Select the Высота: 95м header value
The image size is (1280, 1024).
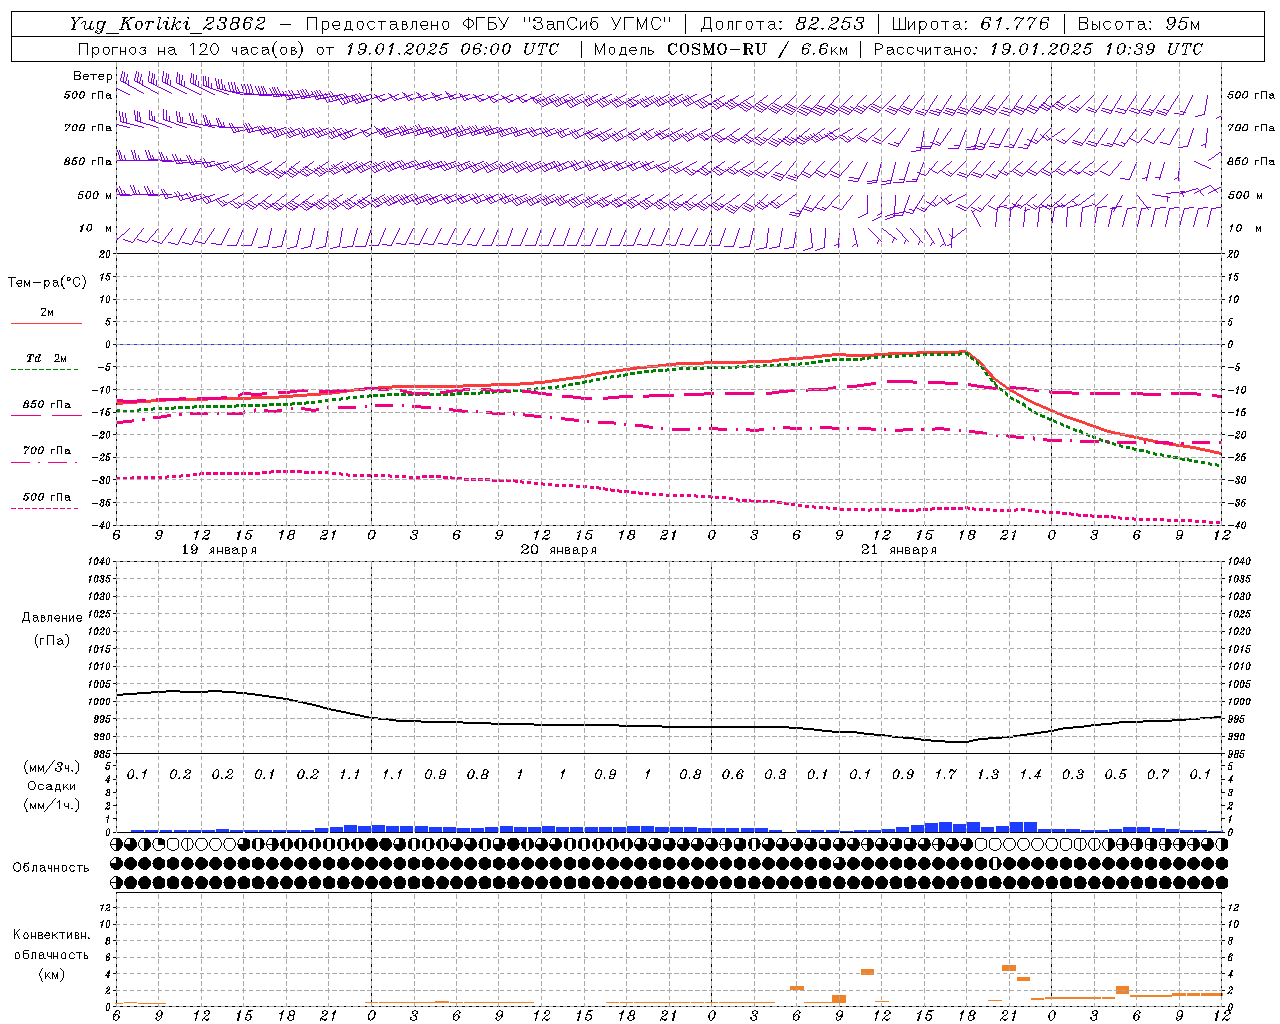click(1139, 24)
